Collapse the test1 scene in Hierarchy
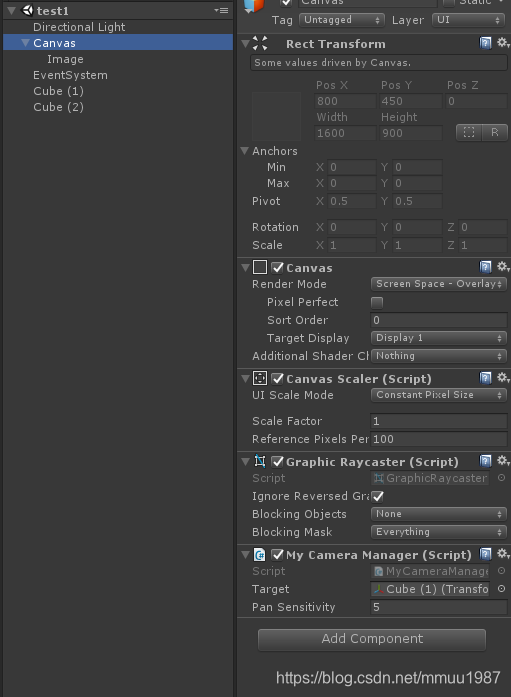 (11, 10)
